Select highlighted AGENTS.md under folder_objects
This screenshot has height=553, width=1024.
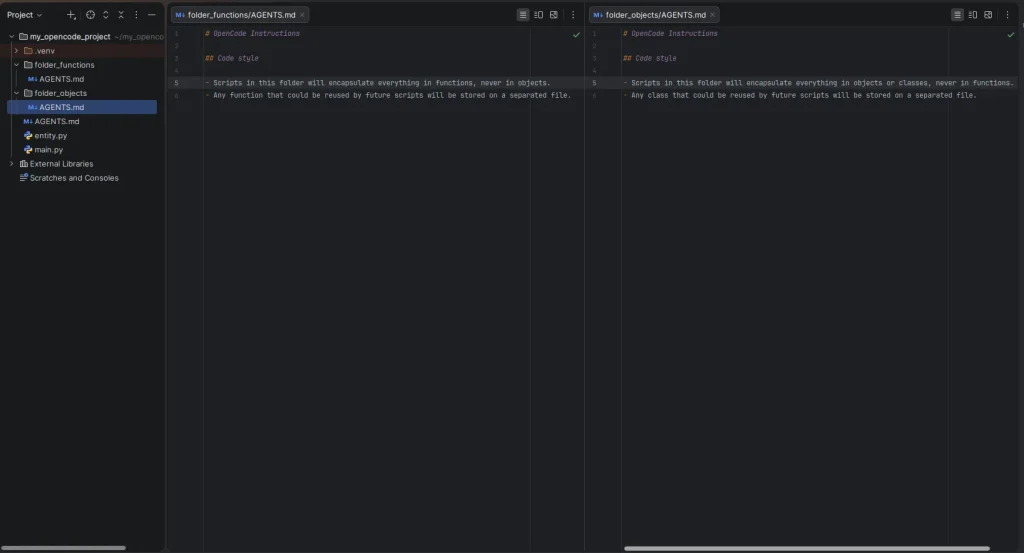[82, 107]
